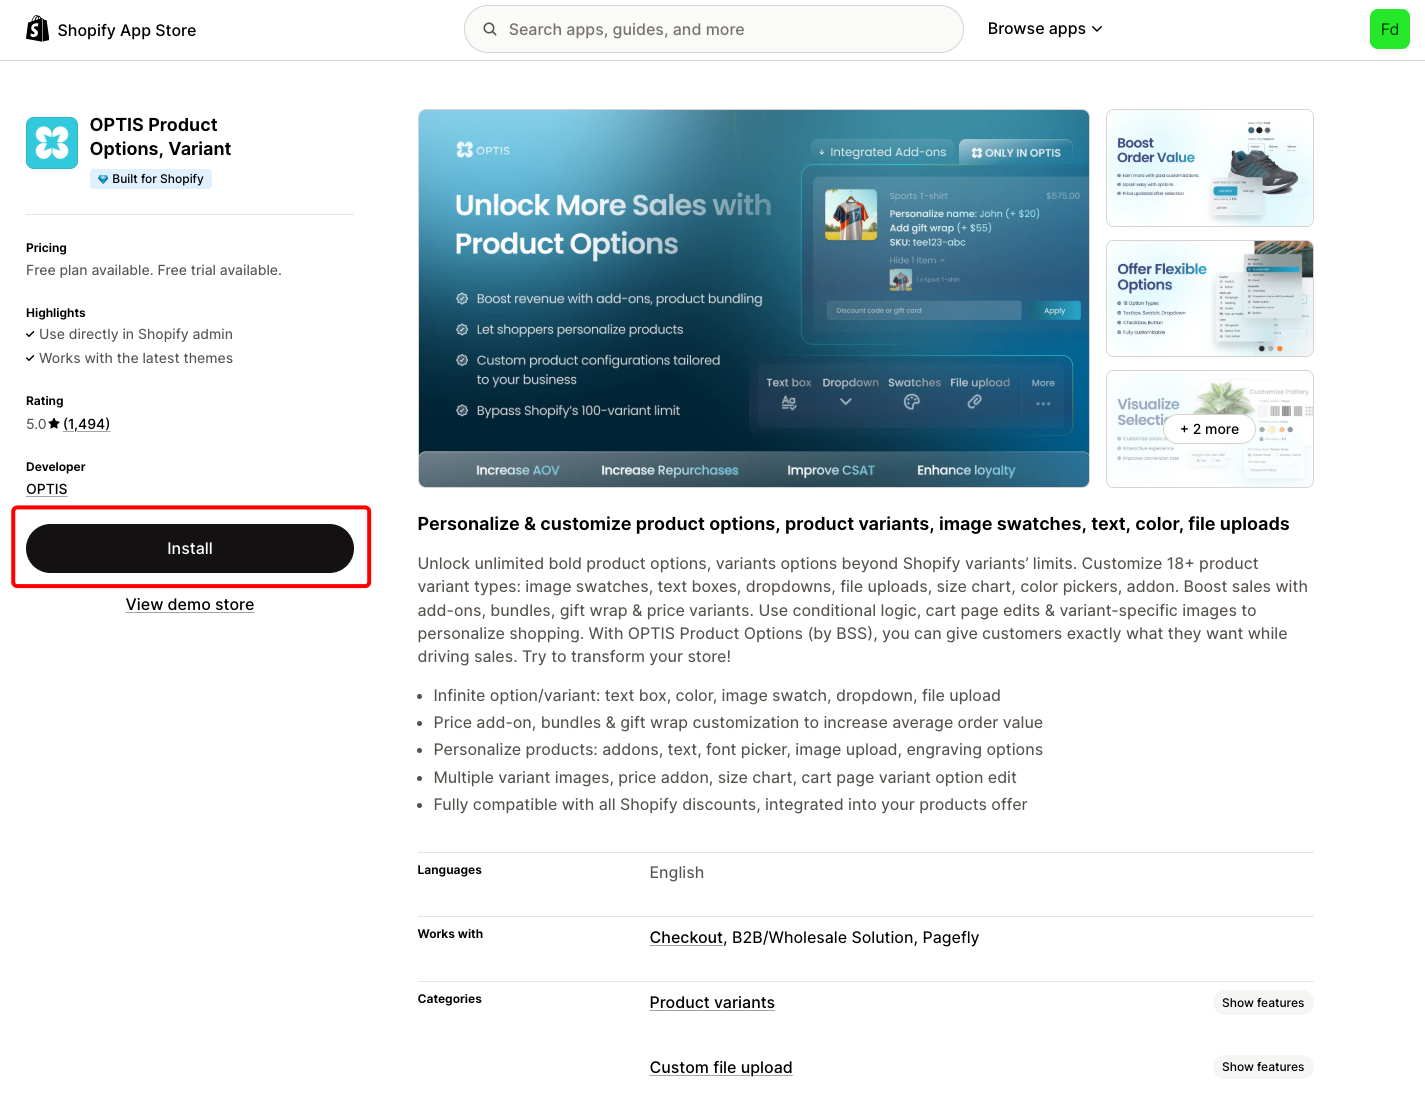This screenshot has width=1425, height=1115.
Task: Click the rating star icon
Action: pyautogui.click(x=54, y=424)
